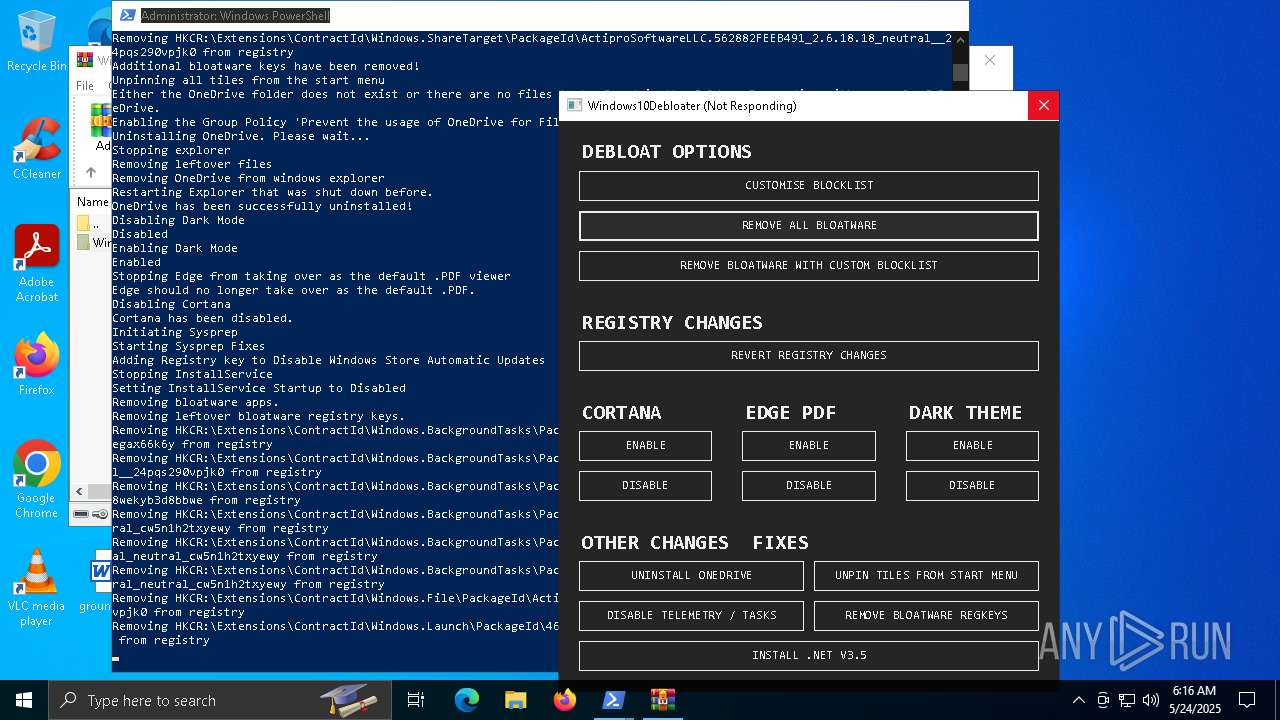Open Microsoft Edge from the taskbar
This screenshot has width=1280, height=720.
click(x=467, y=700)
